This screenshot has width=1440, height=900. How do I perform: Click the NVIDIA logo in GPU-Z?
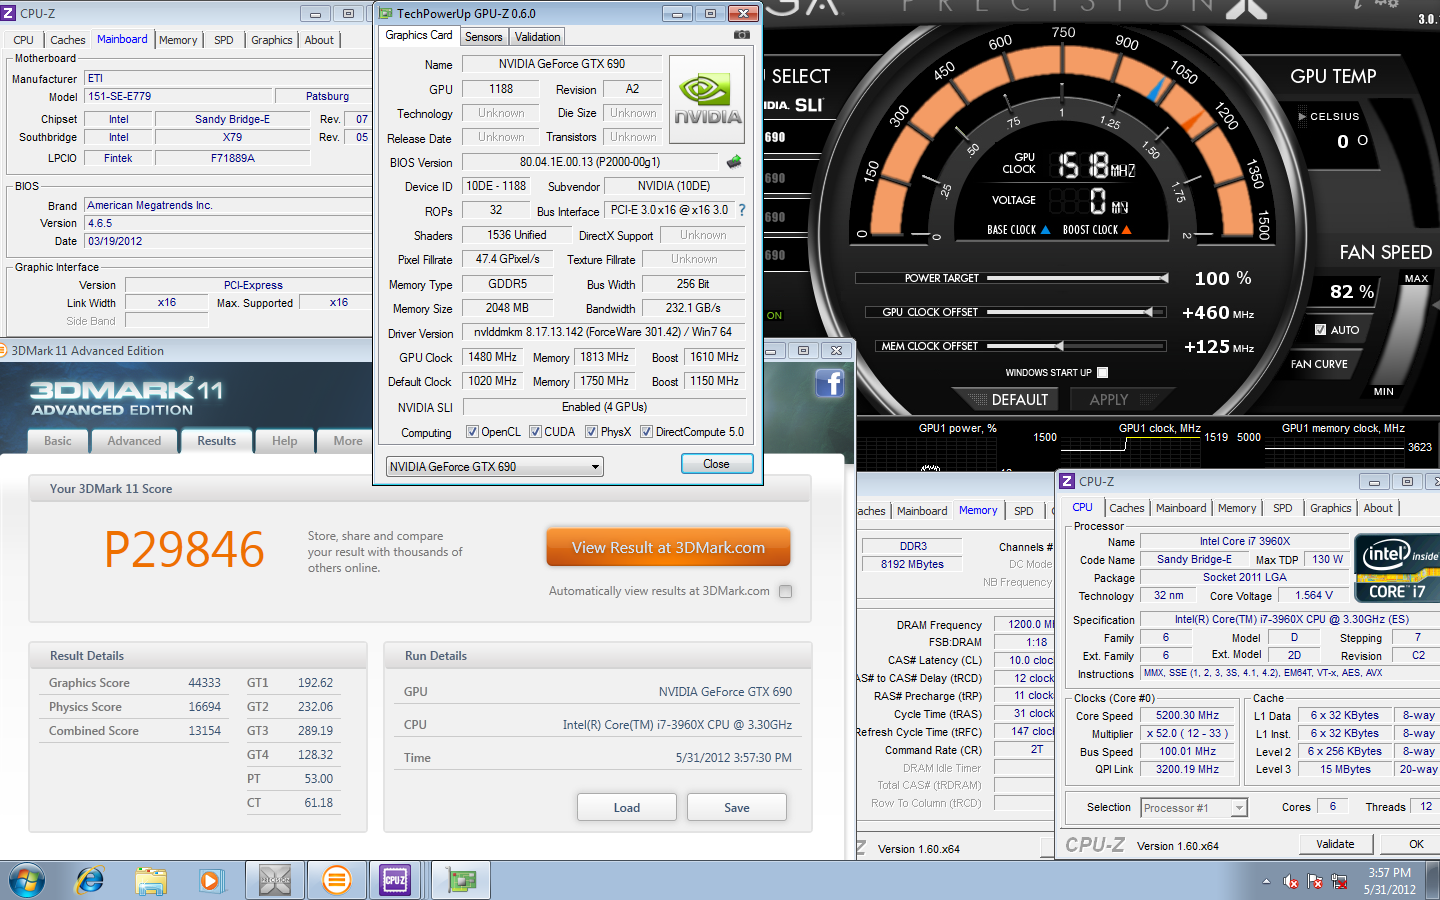[707, 100]
